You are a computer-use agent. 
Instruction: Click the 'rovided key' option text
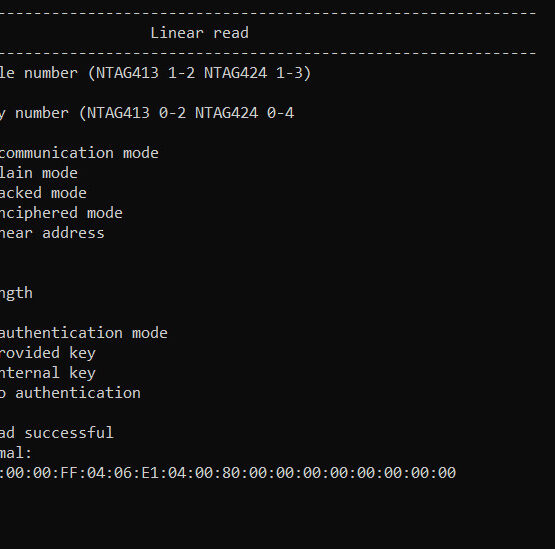tap(48, 353)
